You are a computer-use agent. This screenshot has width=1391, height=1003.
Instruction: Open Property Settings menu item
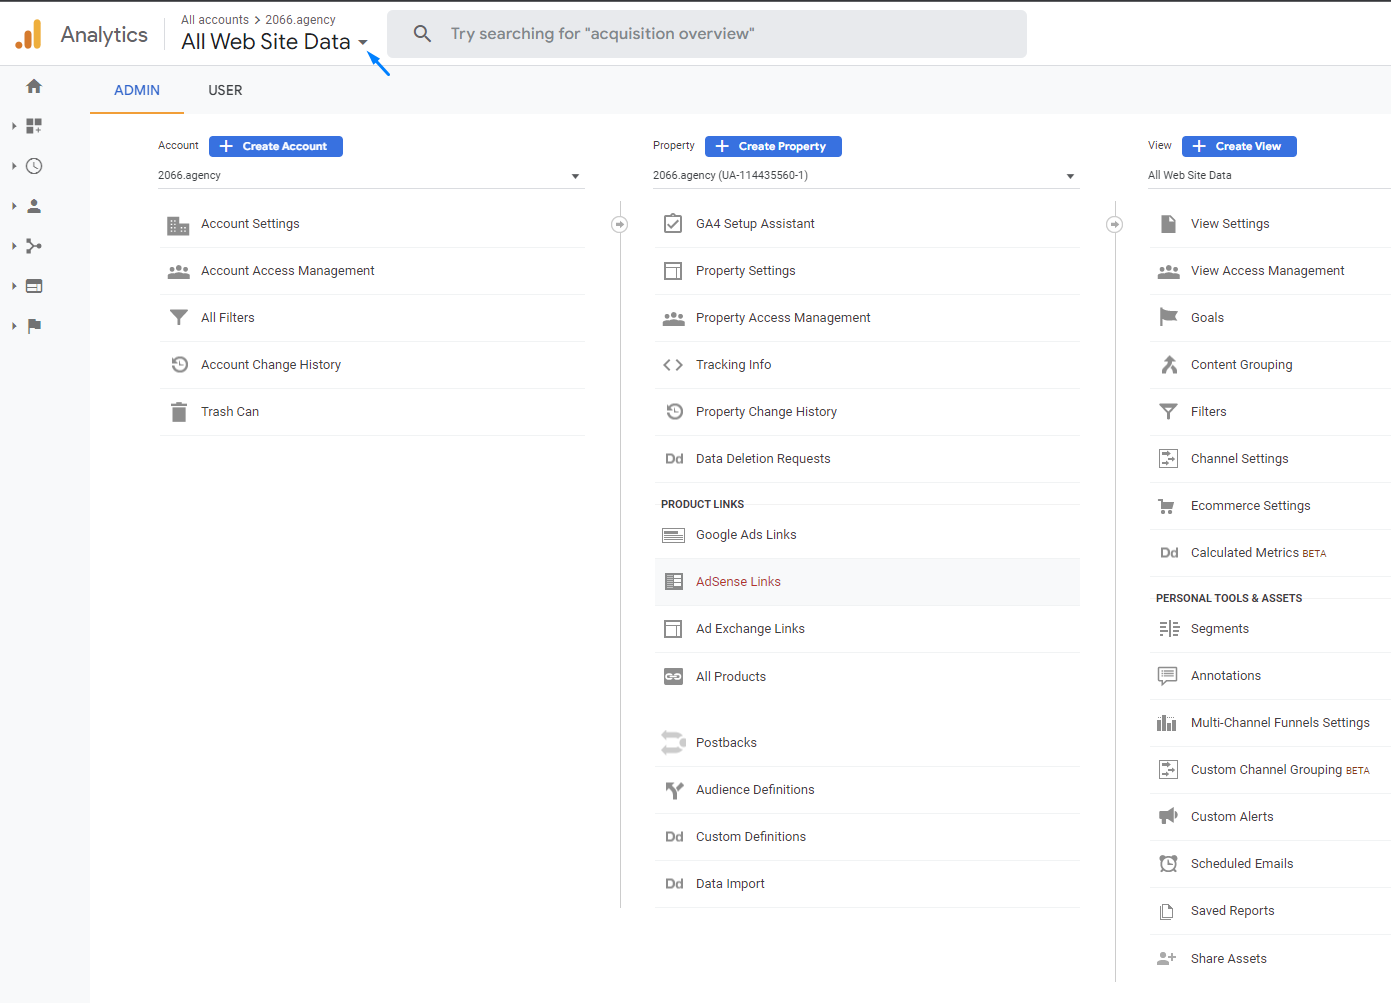point(867,271)
